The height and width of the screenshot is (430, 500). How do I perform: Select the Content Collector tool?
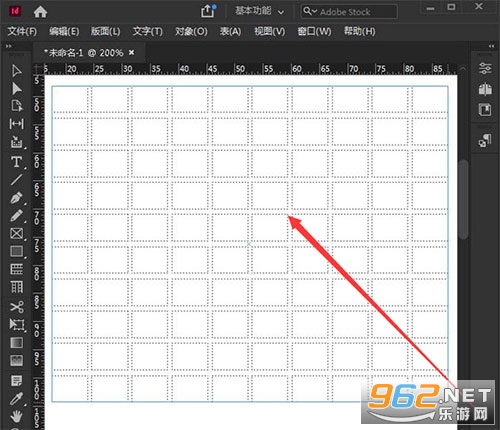[16, 142]
